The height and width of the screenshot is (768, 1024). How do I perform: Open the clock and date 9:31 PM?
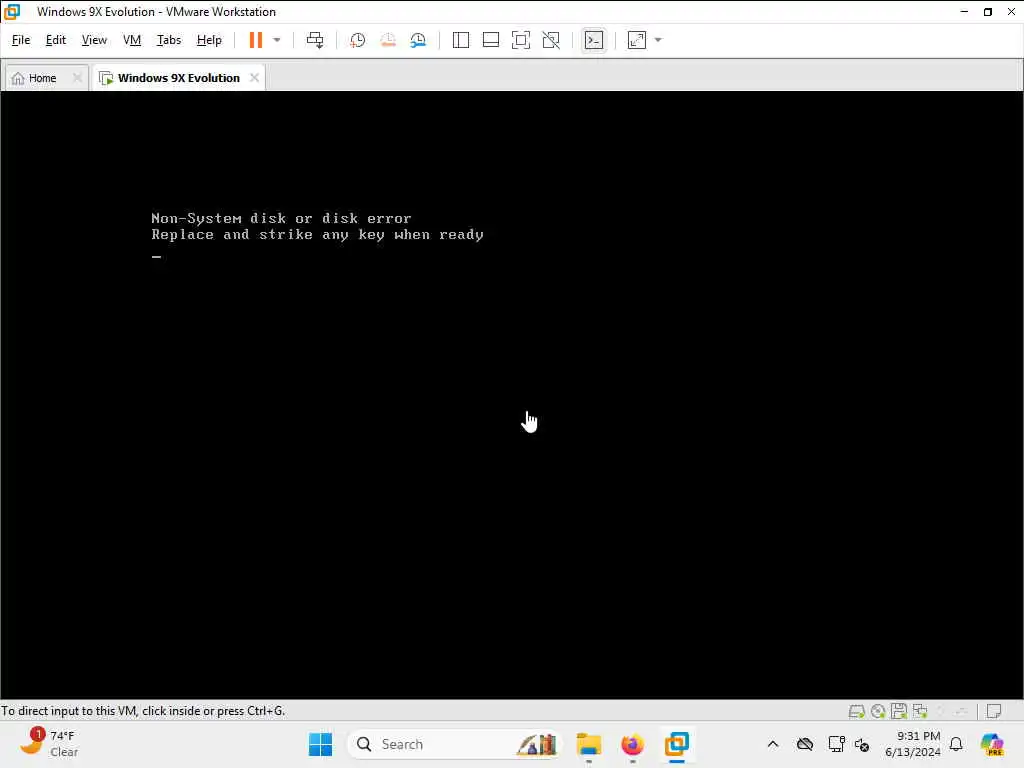[912, 744]
